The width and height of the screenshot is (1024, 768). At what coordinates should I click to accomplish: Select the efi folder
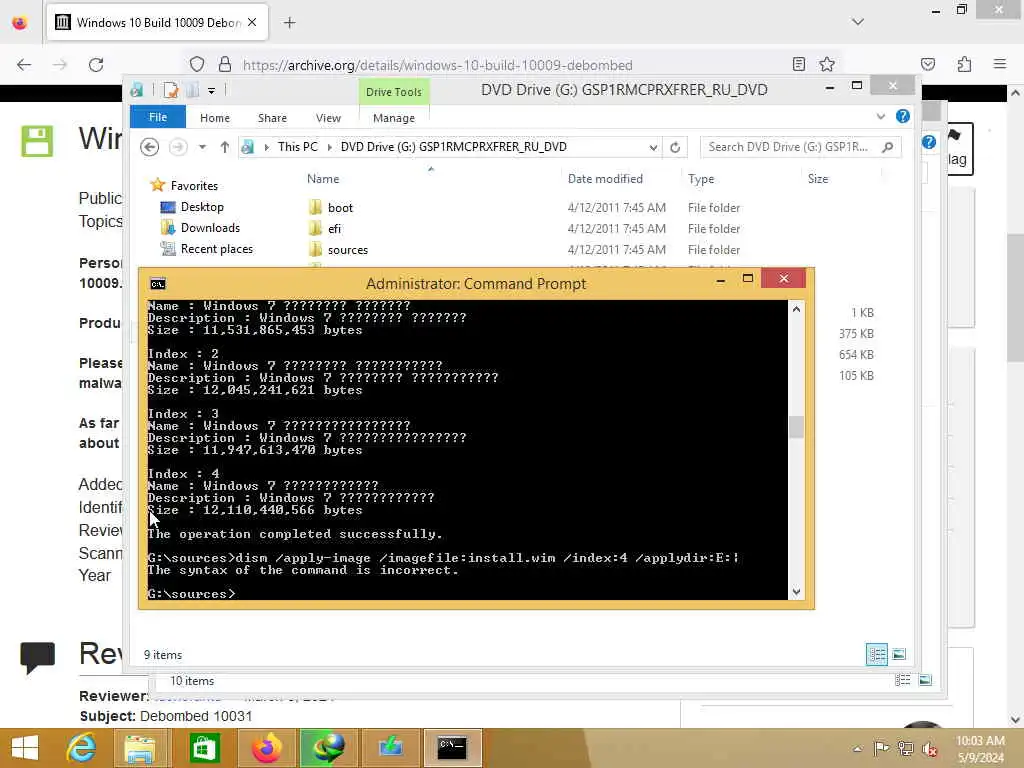pos(334,229)
